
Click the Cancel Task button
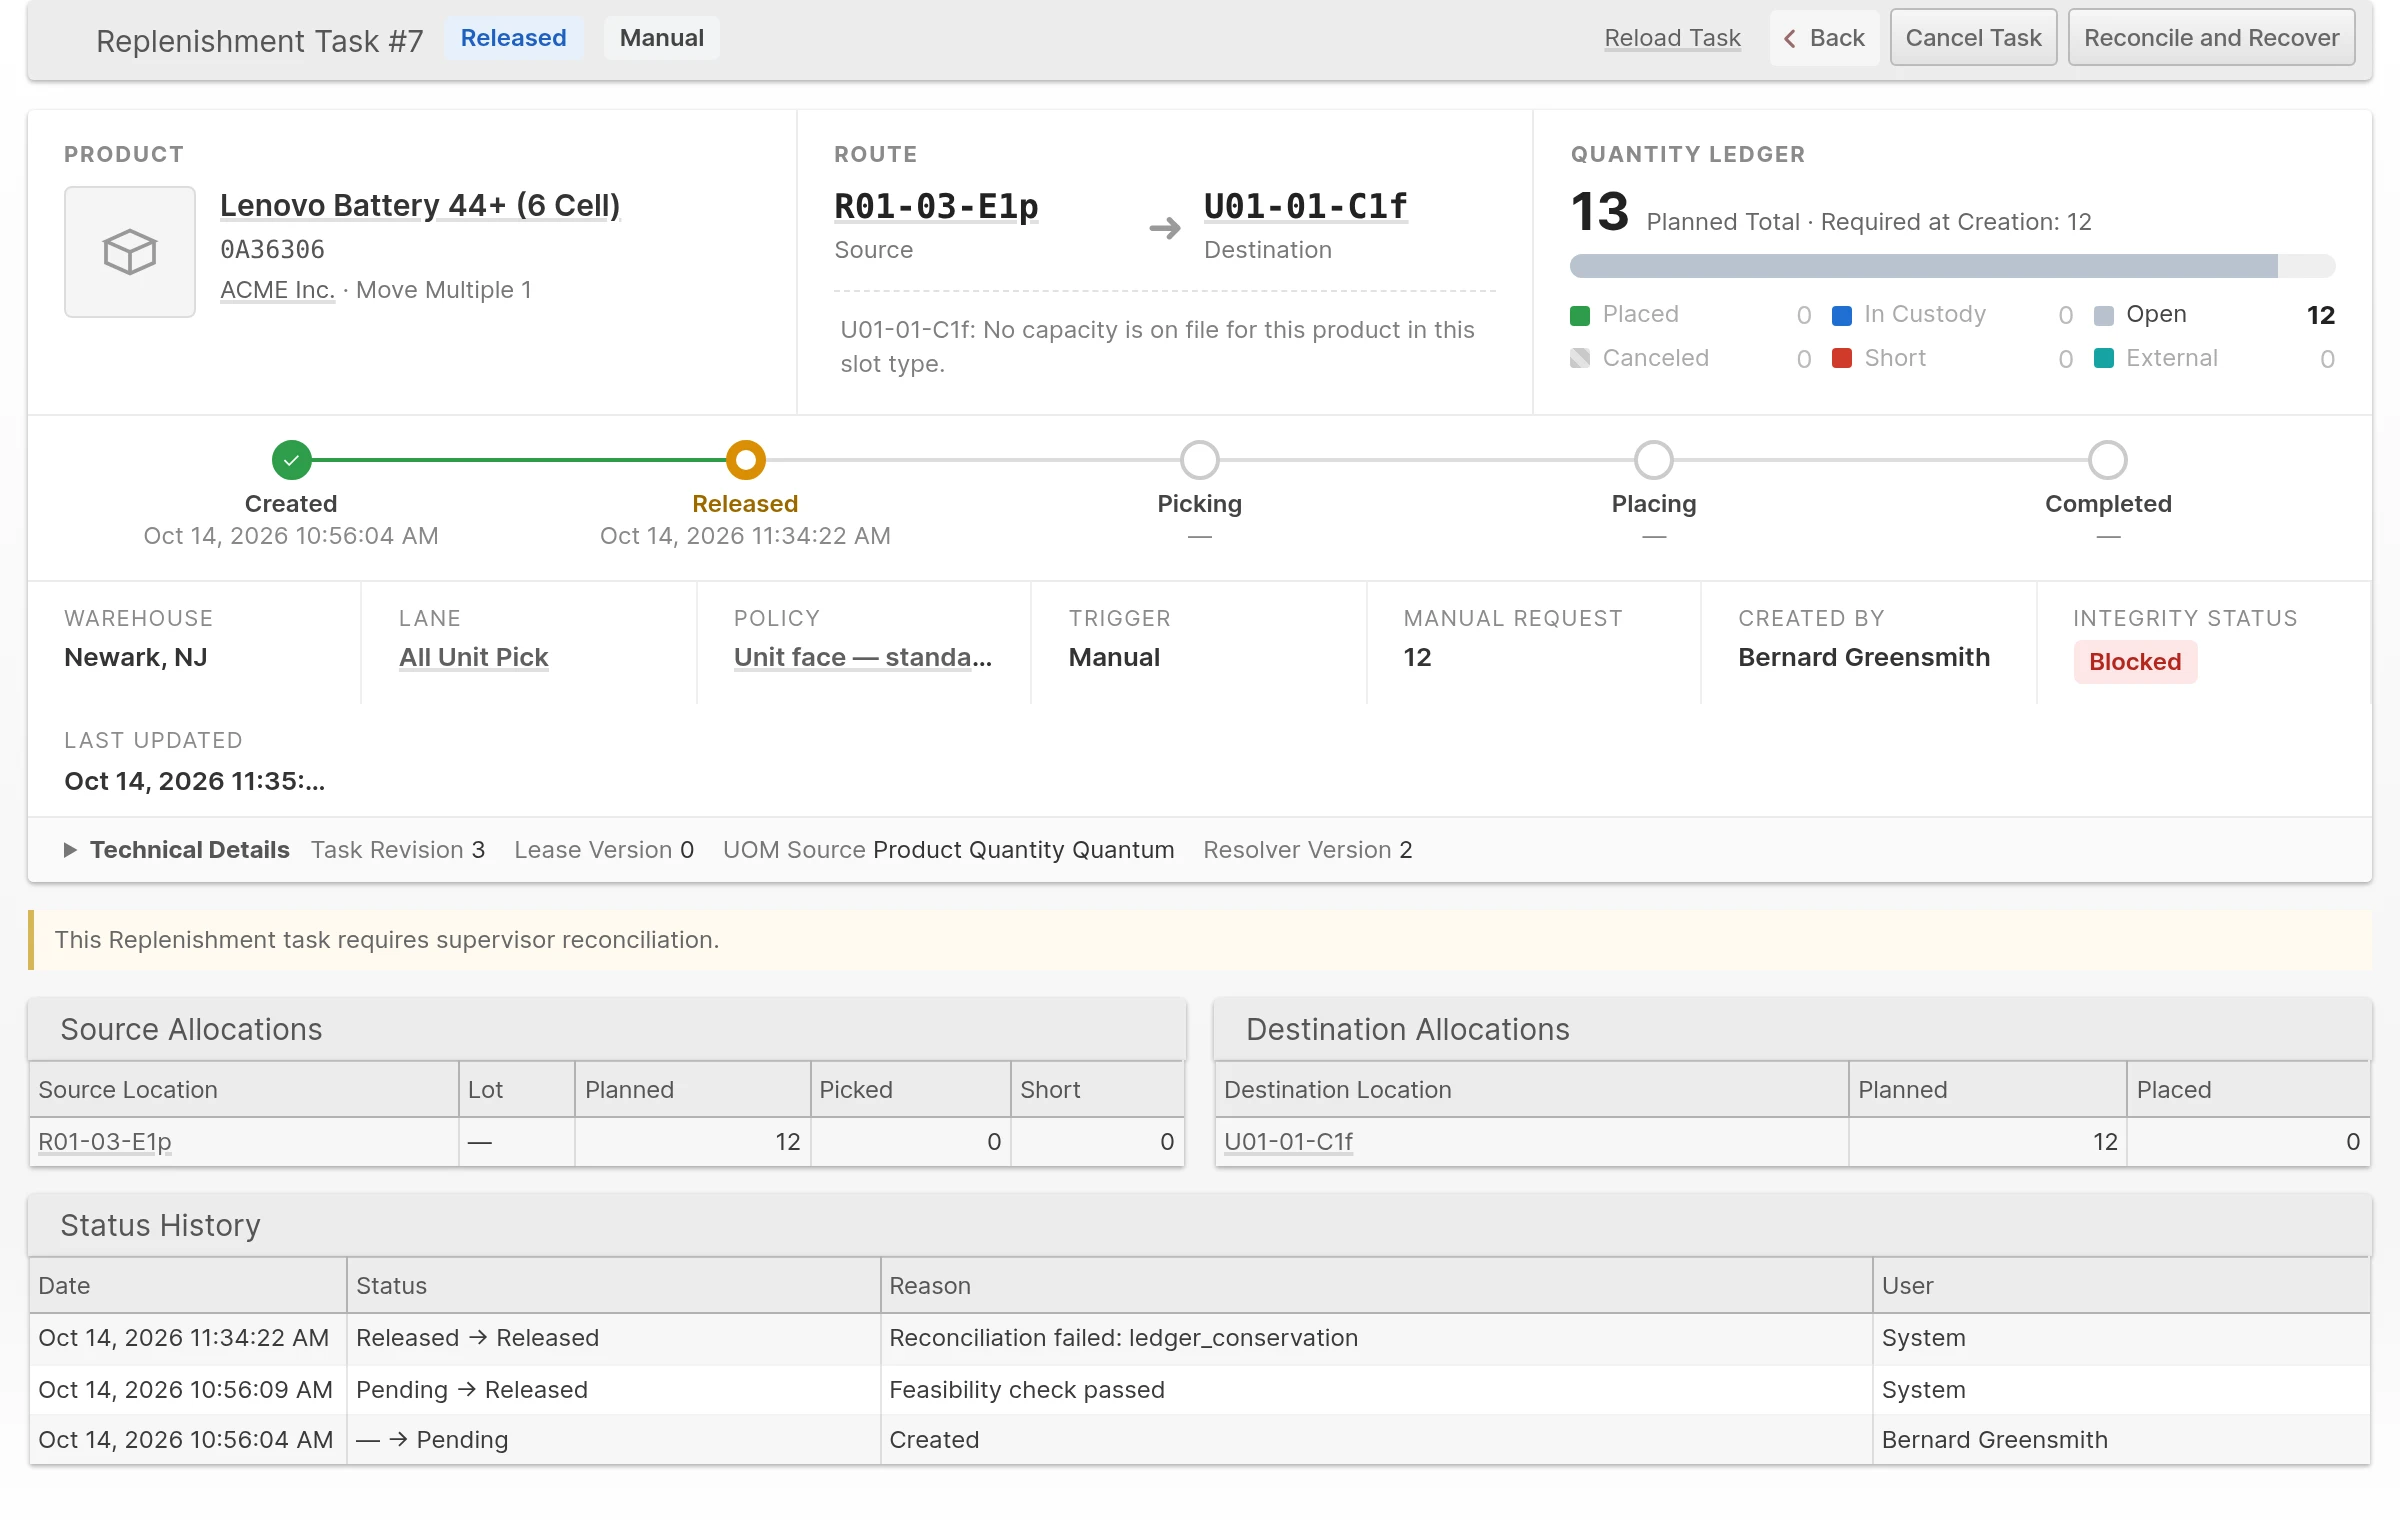tap(1973, 38)
